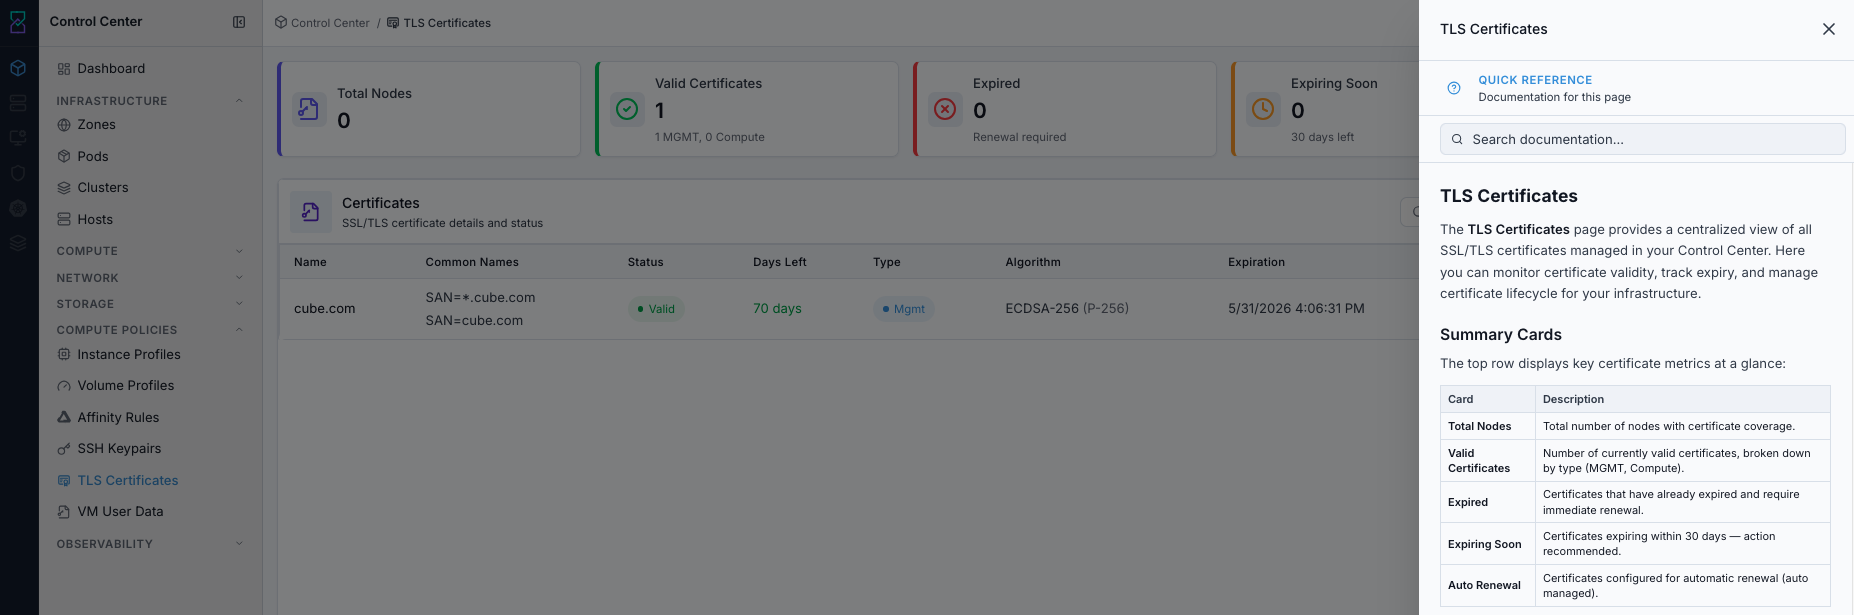Click the Expiring Soon clock icon
The width and height of the screenshot is (1854, 615).
[x=1263, y=109]
